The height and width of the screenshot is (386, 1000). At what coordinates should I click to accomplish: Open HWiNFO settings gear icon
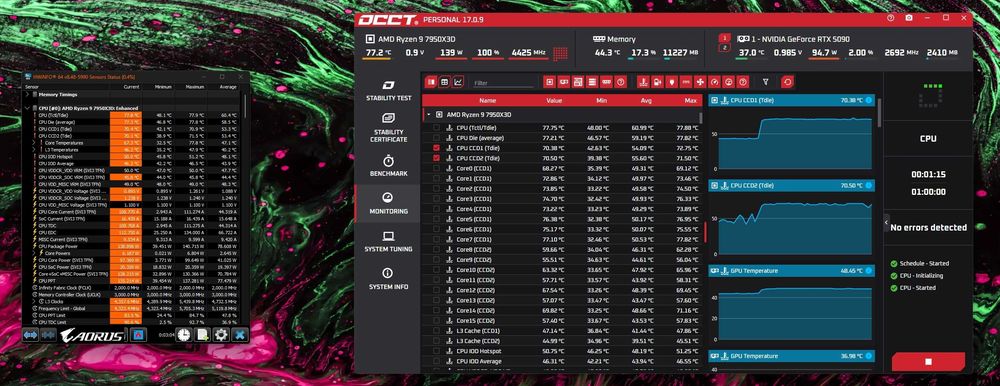click(221, 334)
